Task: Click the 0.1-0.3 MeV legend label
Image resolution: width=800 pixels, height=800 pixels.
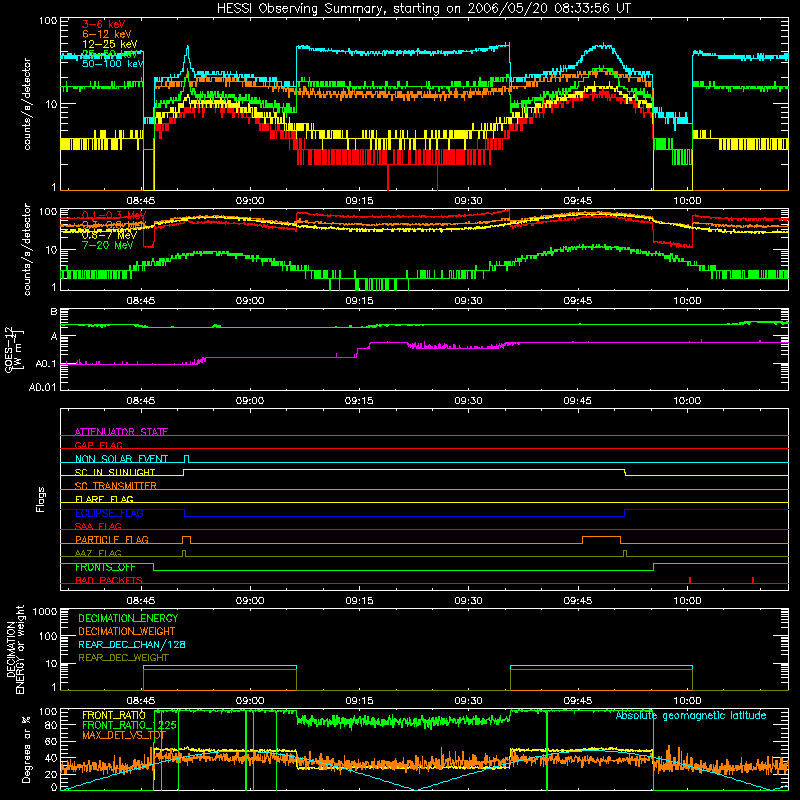Action: coord(114,215)
